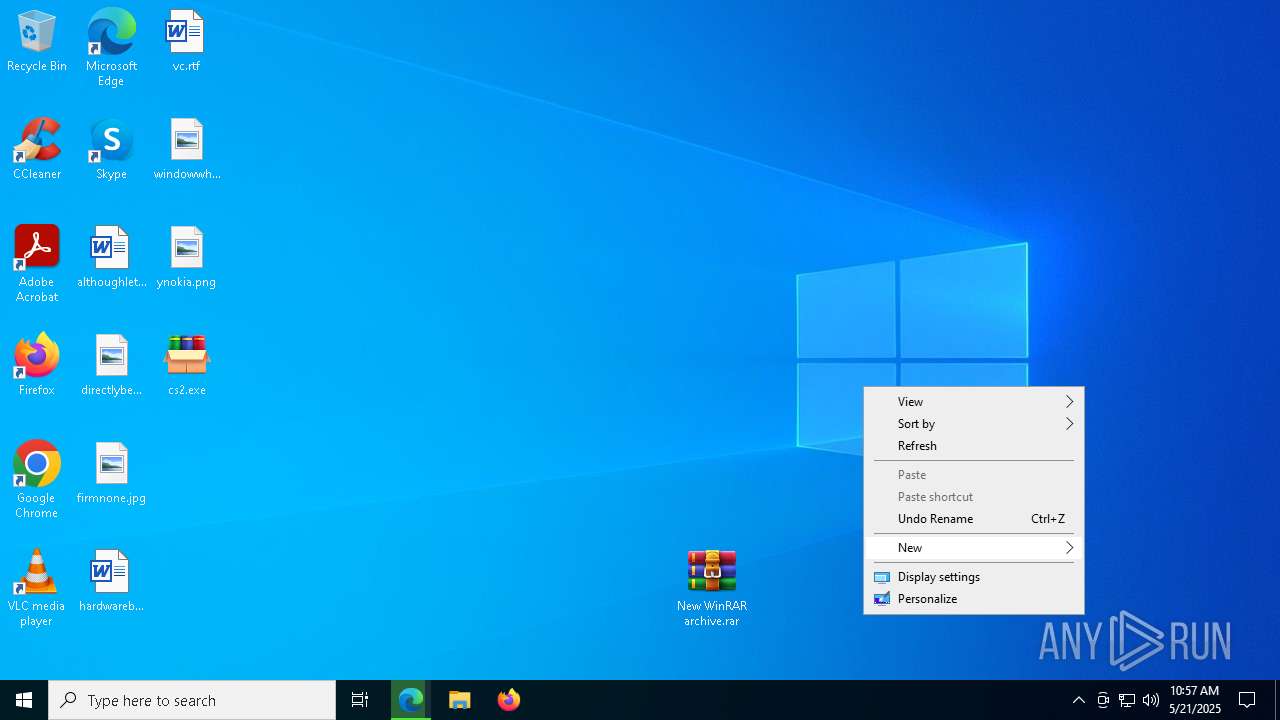Viewport: 1280px width, 720px height.
Task: Open Microsoft Edge from the taskbar
Action: (411, 700)
